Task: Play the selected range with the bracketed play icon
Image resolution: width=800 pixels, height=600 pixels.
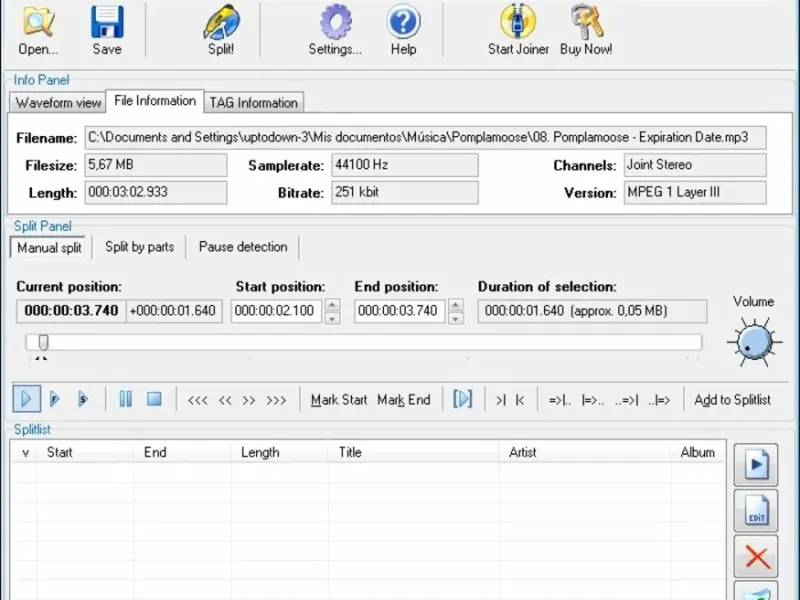Action: [462, 399]
